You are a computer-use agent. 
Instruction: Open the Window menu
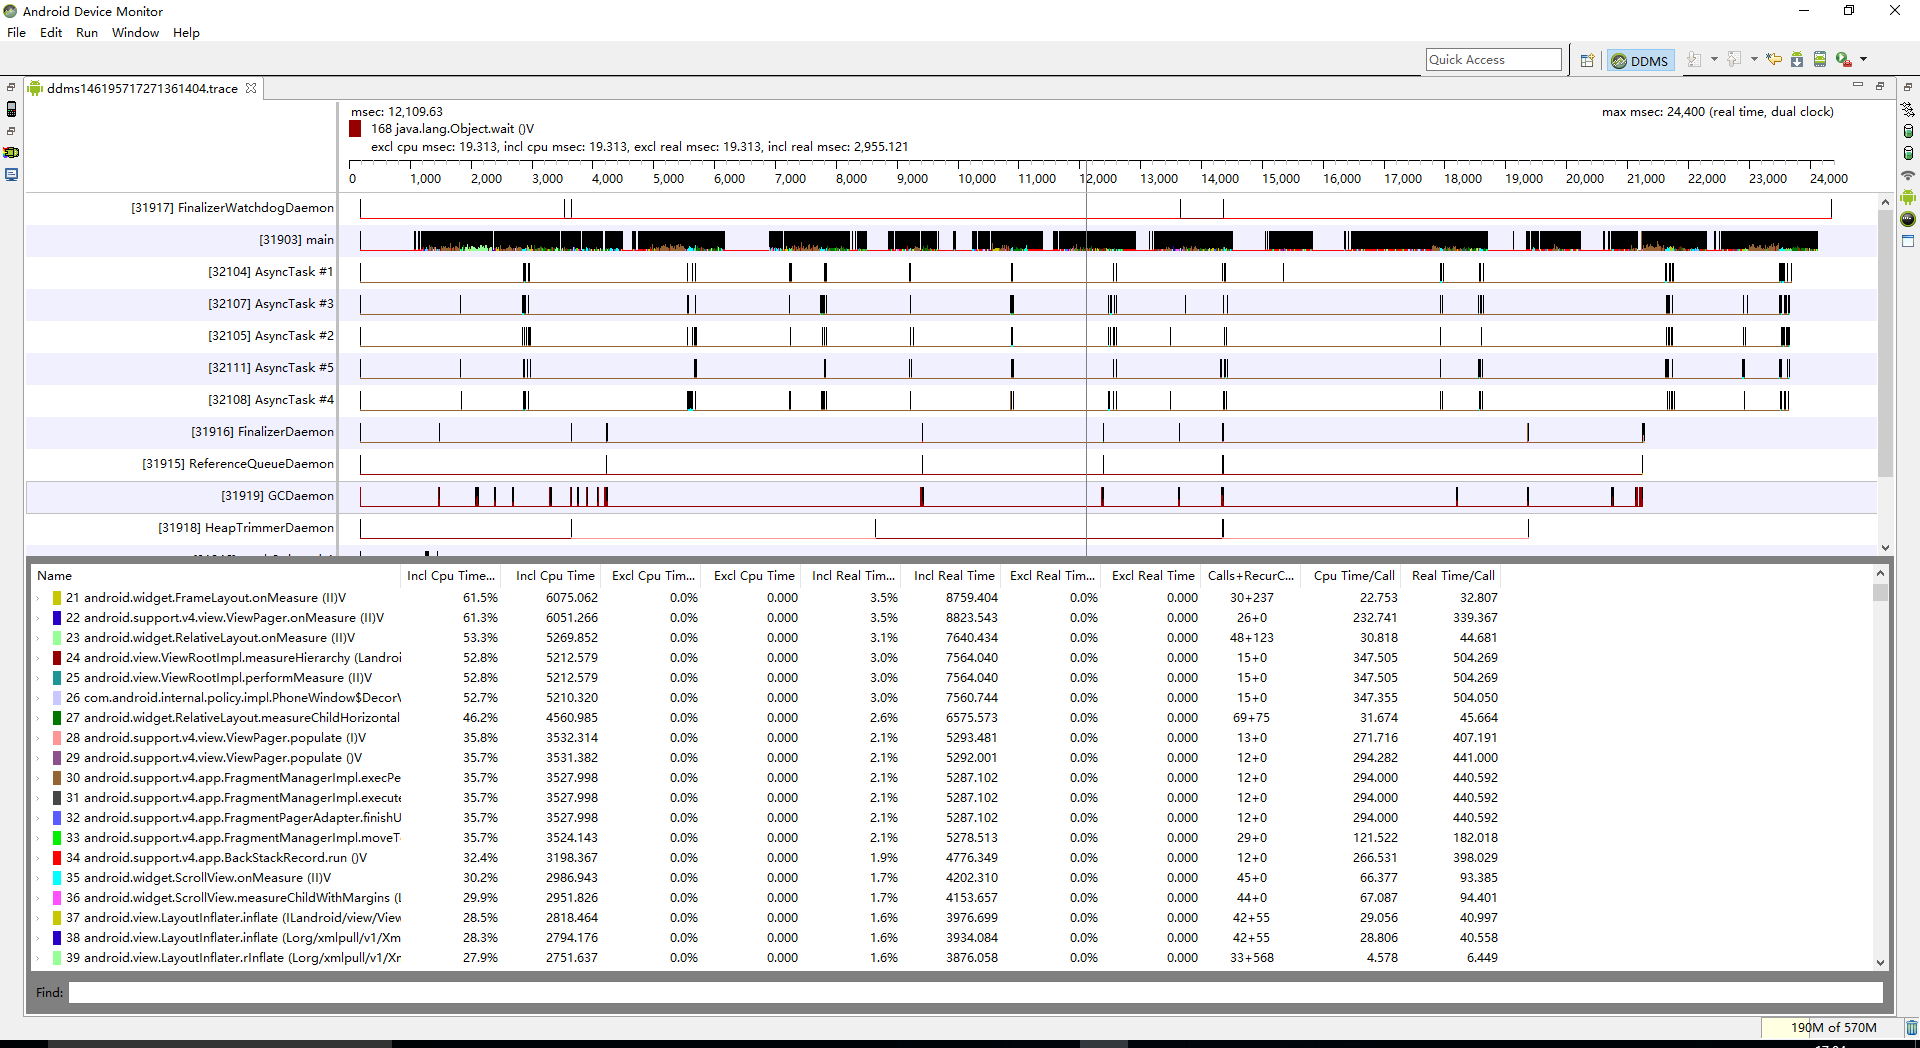click(x=135, y=33)
